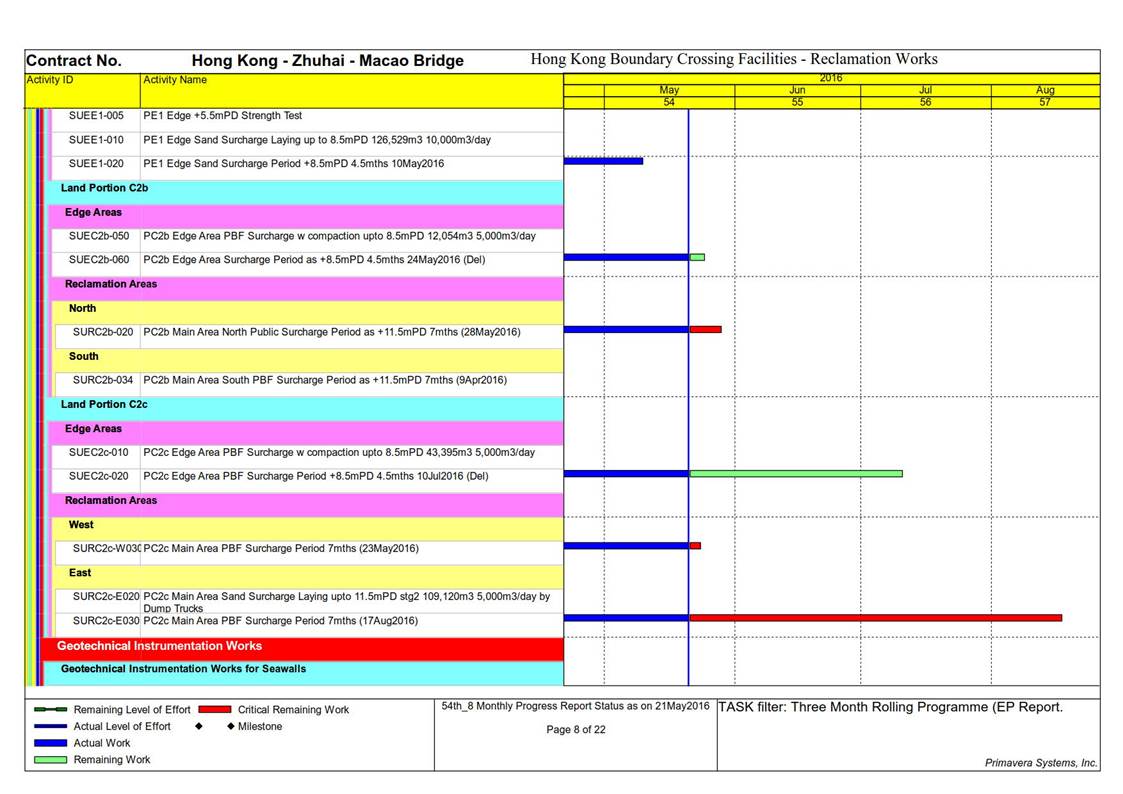Image resolution: width=1123 pixels, height=794 pixels.
Task: Click the green remaining bar for SUEC2b-060
Action: pyautogui.click(x=697, y=257)
